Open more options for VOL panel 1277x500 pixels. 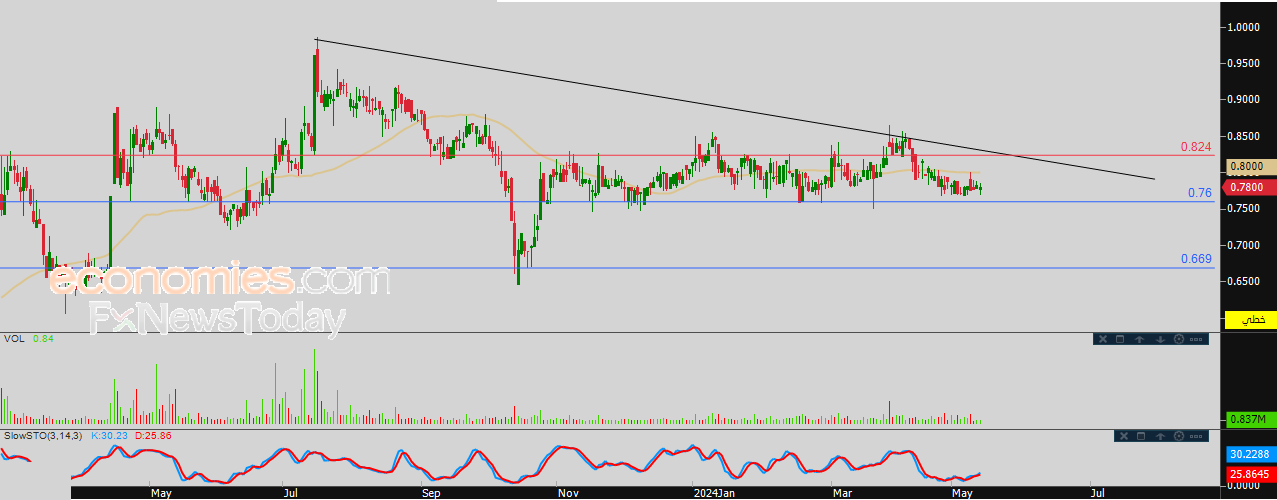pos(1196,339)
